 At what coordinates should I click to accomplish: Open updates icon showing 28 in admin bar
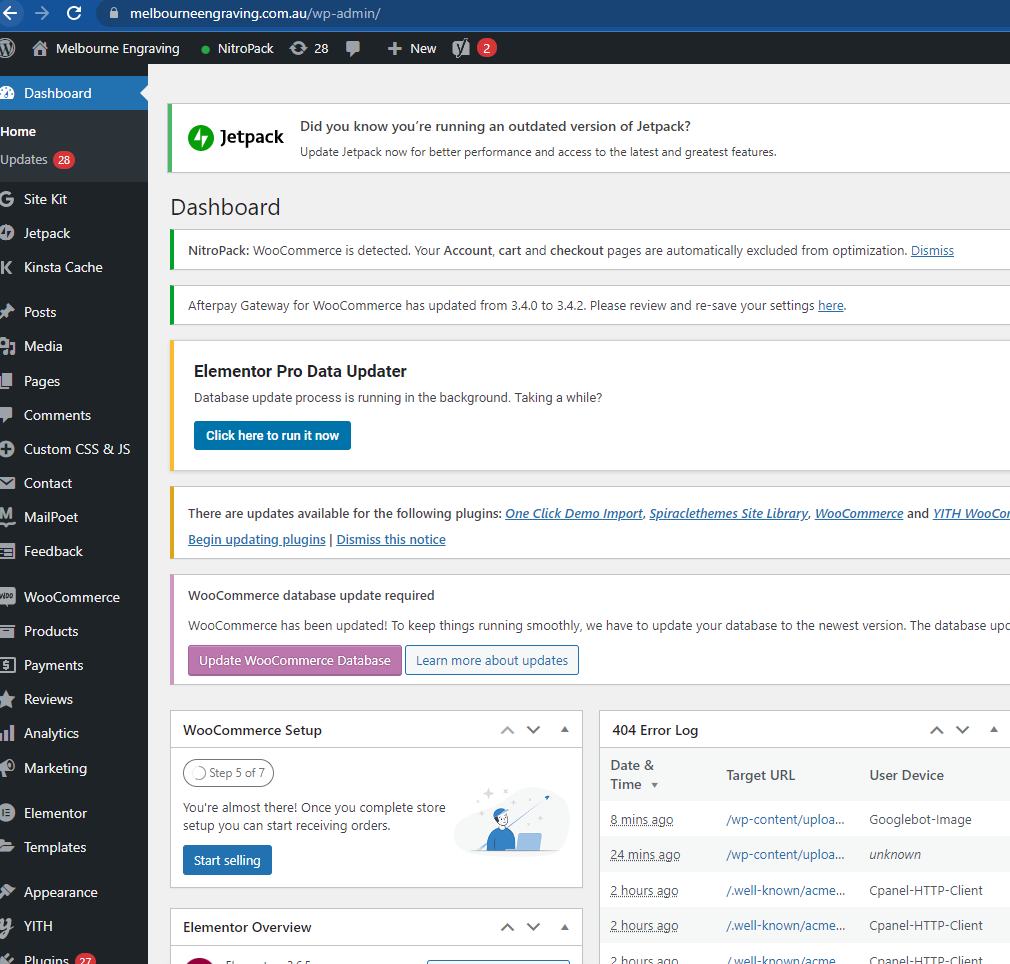[309, 48]
